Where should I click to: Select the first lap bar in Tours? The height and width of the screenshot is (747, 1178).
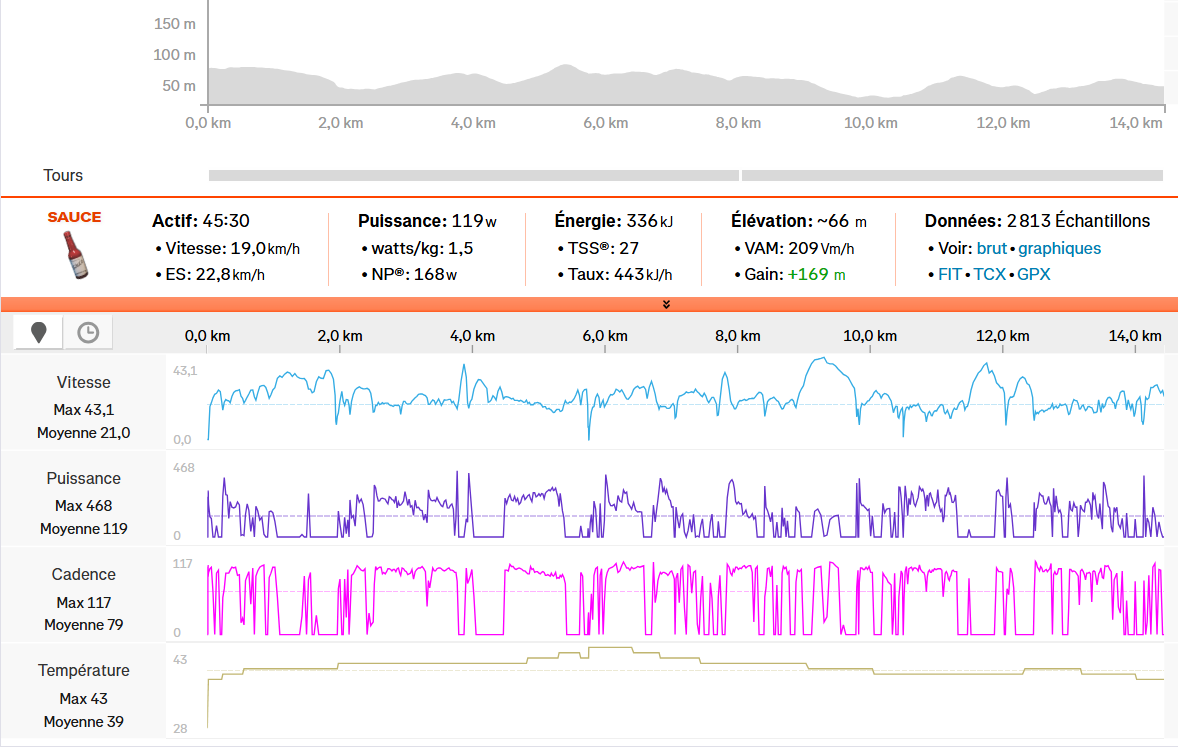click(473, 176)
